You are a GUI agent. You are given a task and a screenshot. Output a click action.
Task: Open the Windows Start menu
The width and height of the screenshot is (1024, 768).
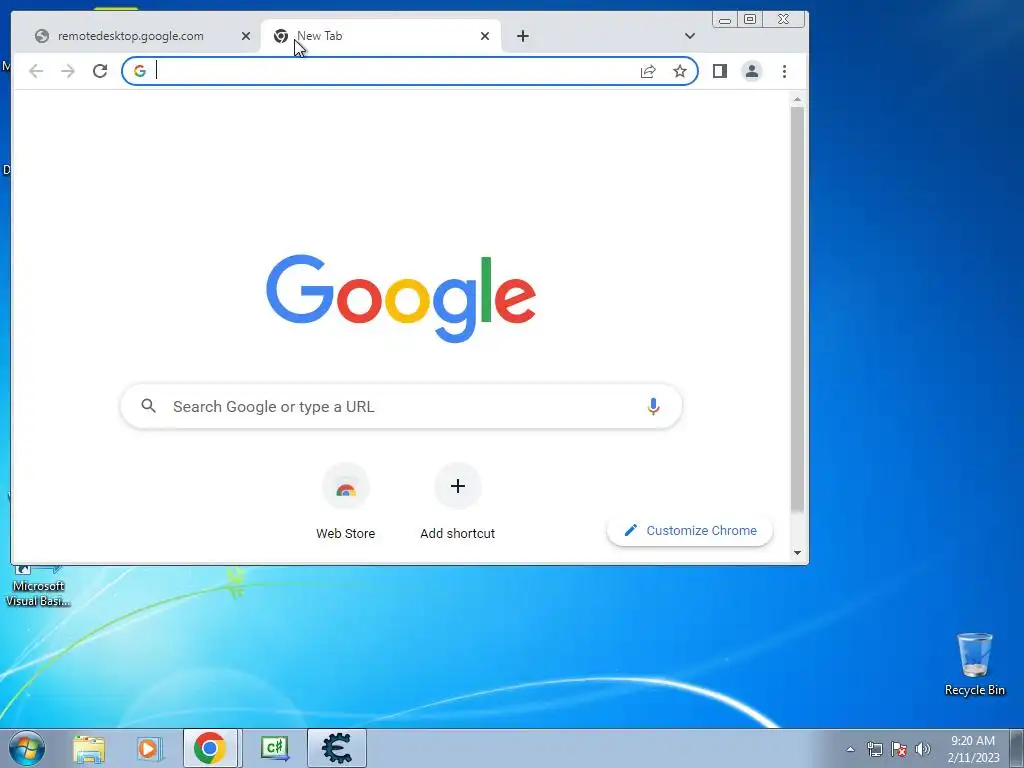27,748
